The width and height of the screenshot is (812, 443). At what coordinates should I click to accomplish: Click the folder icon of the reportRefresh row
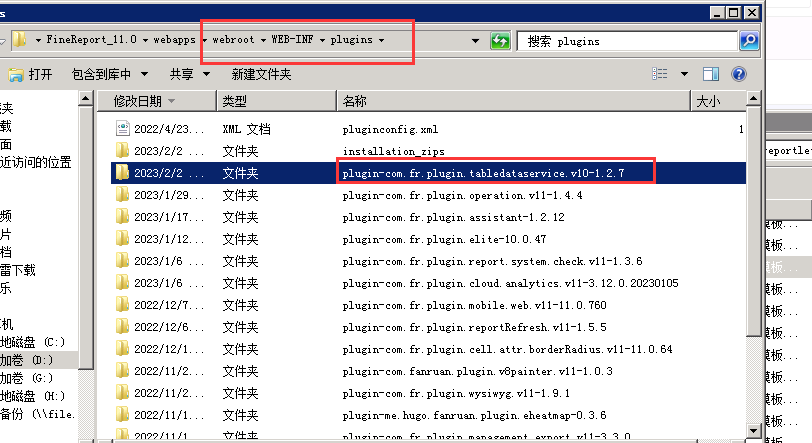pos(122,327)
